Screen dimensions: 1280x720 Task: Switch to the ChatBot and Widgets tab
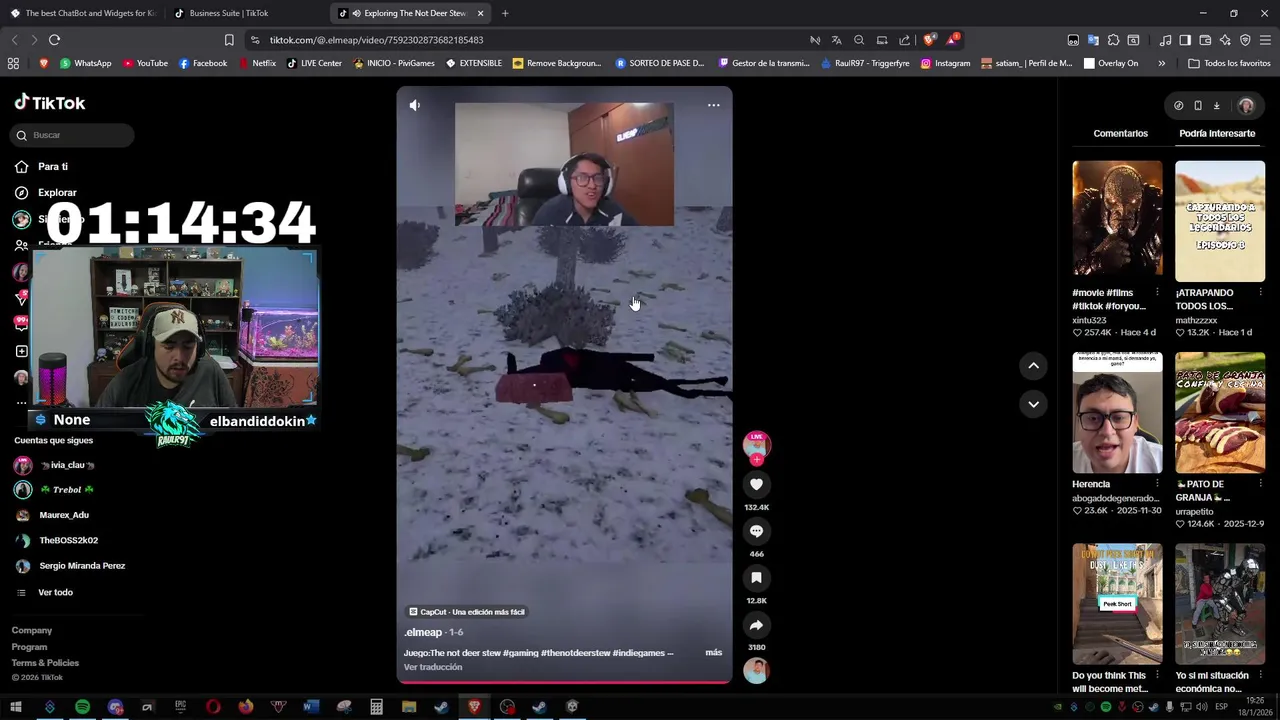pos(84,13)
